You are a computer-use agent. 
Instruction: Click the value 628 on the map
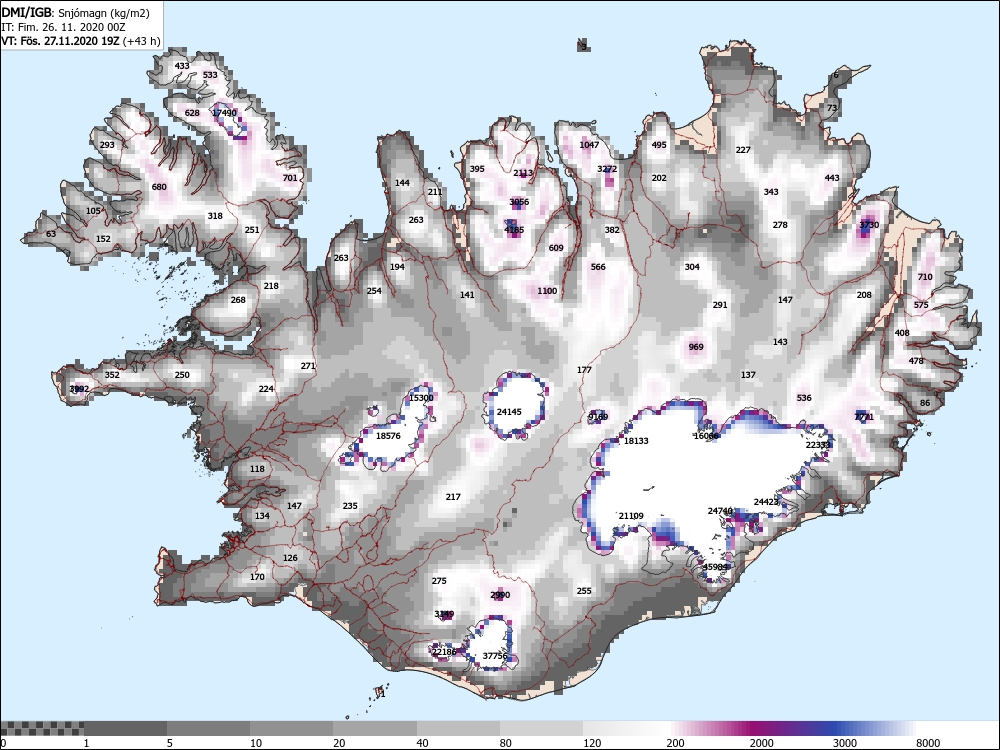coord(192,113)
